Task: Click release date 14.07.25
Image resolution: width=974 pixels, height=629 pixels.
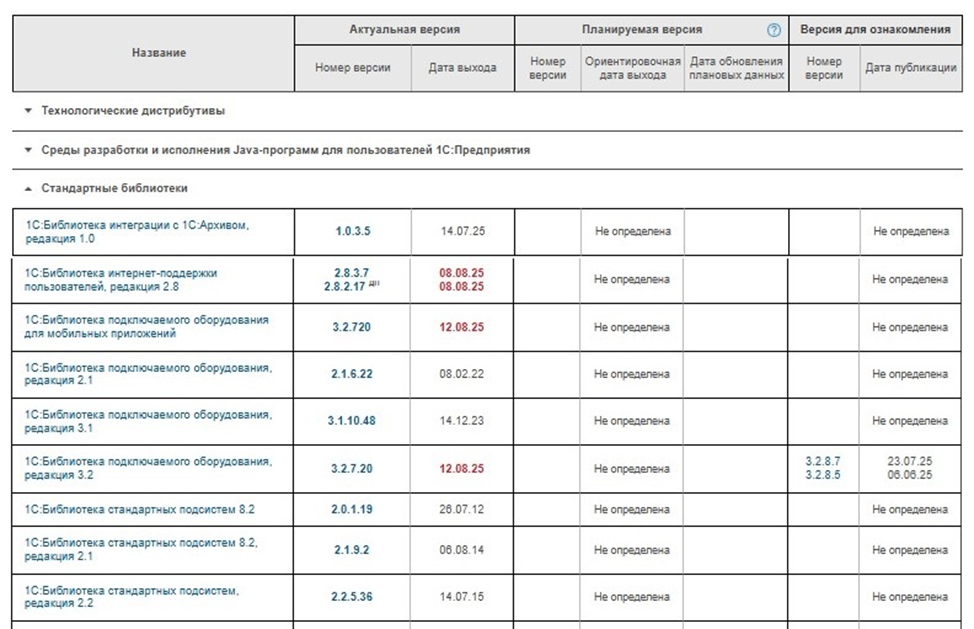Action: tap(463, 231)
